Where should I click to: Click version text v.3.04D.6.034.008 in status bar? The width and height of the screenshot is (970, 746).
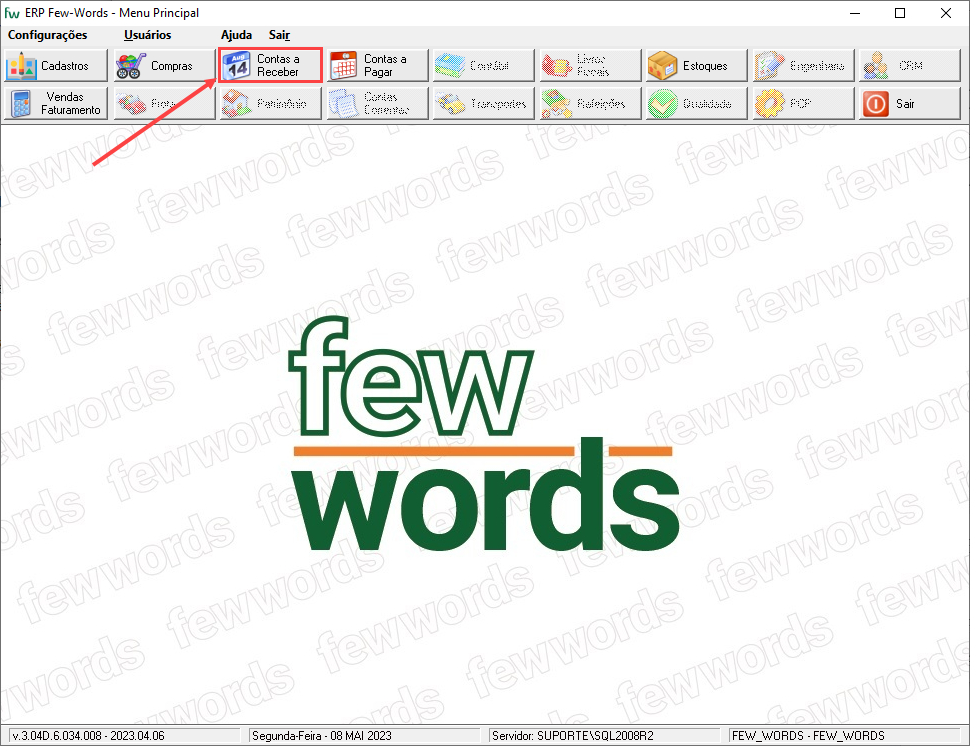pyautogui.click(x=88, y=735)
